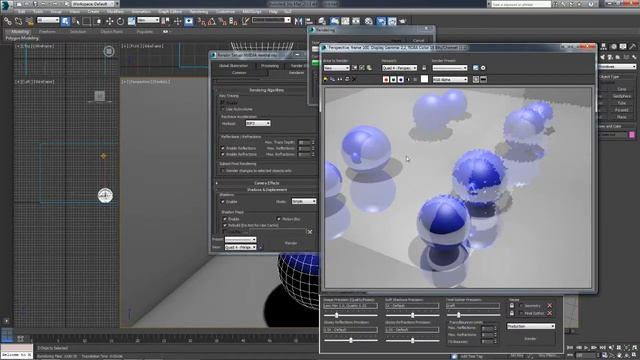The width and height of the screenshot is (640, 360).
Task: Enable red channel in rendered frame window
Action: [386, 80]
